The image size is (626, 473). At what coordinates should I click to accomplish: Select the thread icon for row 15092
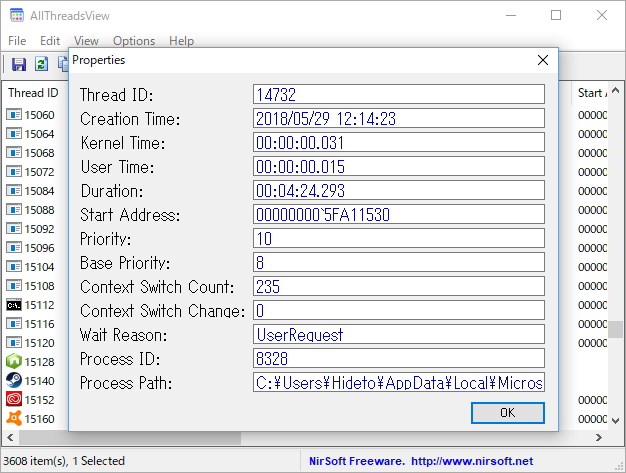point(14,229)
